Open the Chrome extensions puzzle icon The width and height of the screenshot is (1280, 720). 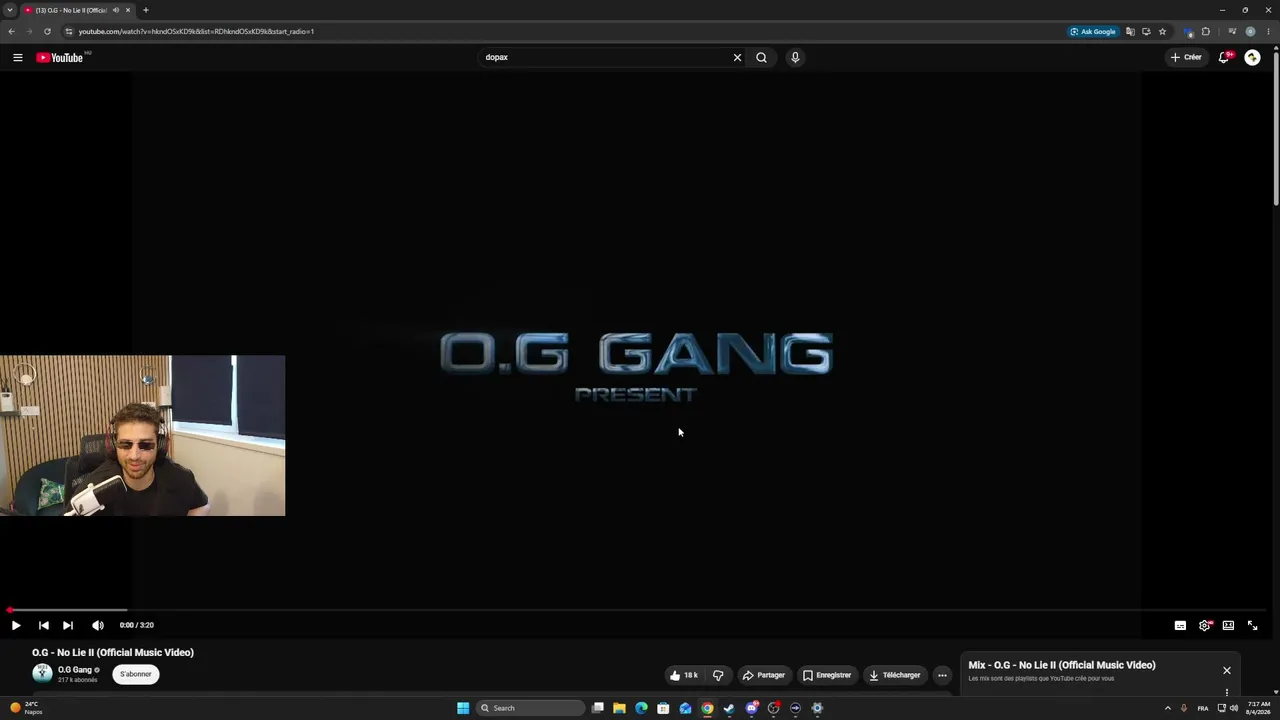pos(1206,31)
